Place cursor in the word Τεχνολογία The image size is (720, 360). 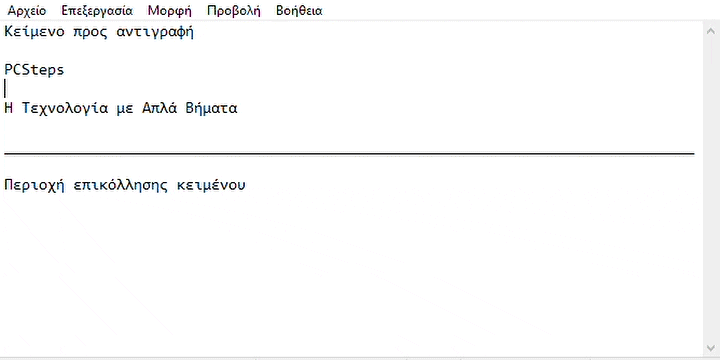point(65,109)
